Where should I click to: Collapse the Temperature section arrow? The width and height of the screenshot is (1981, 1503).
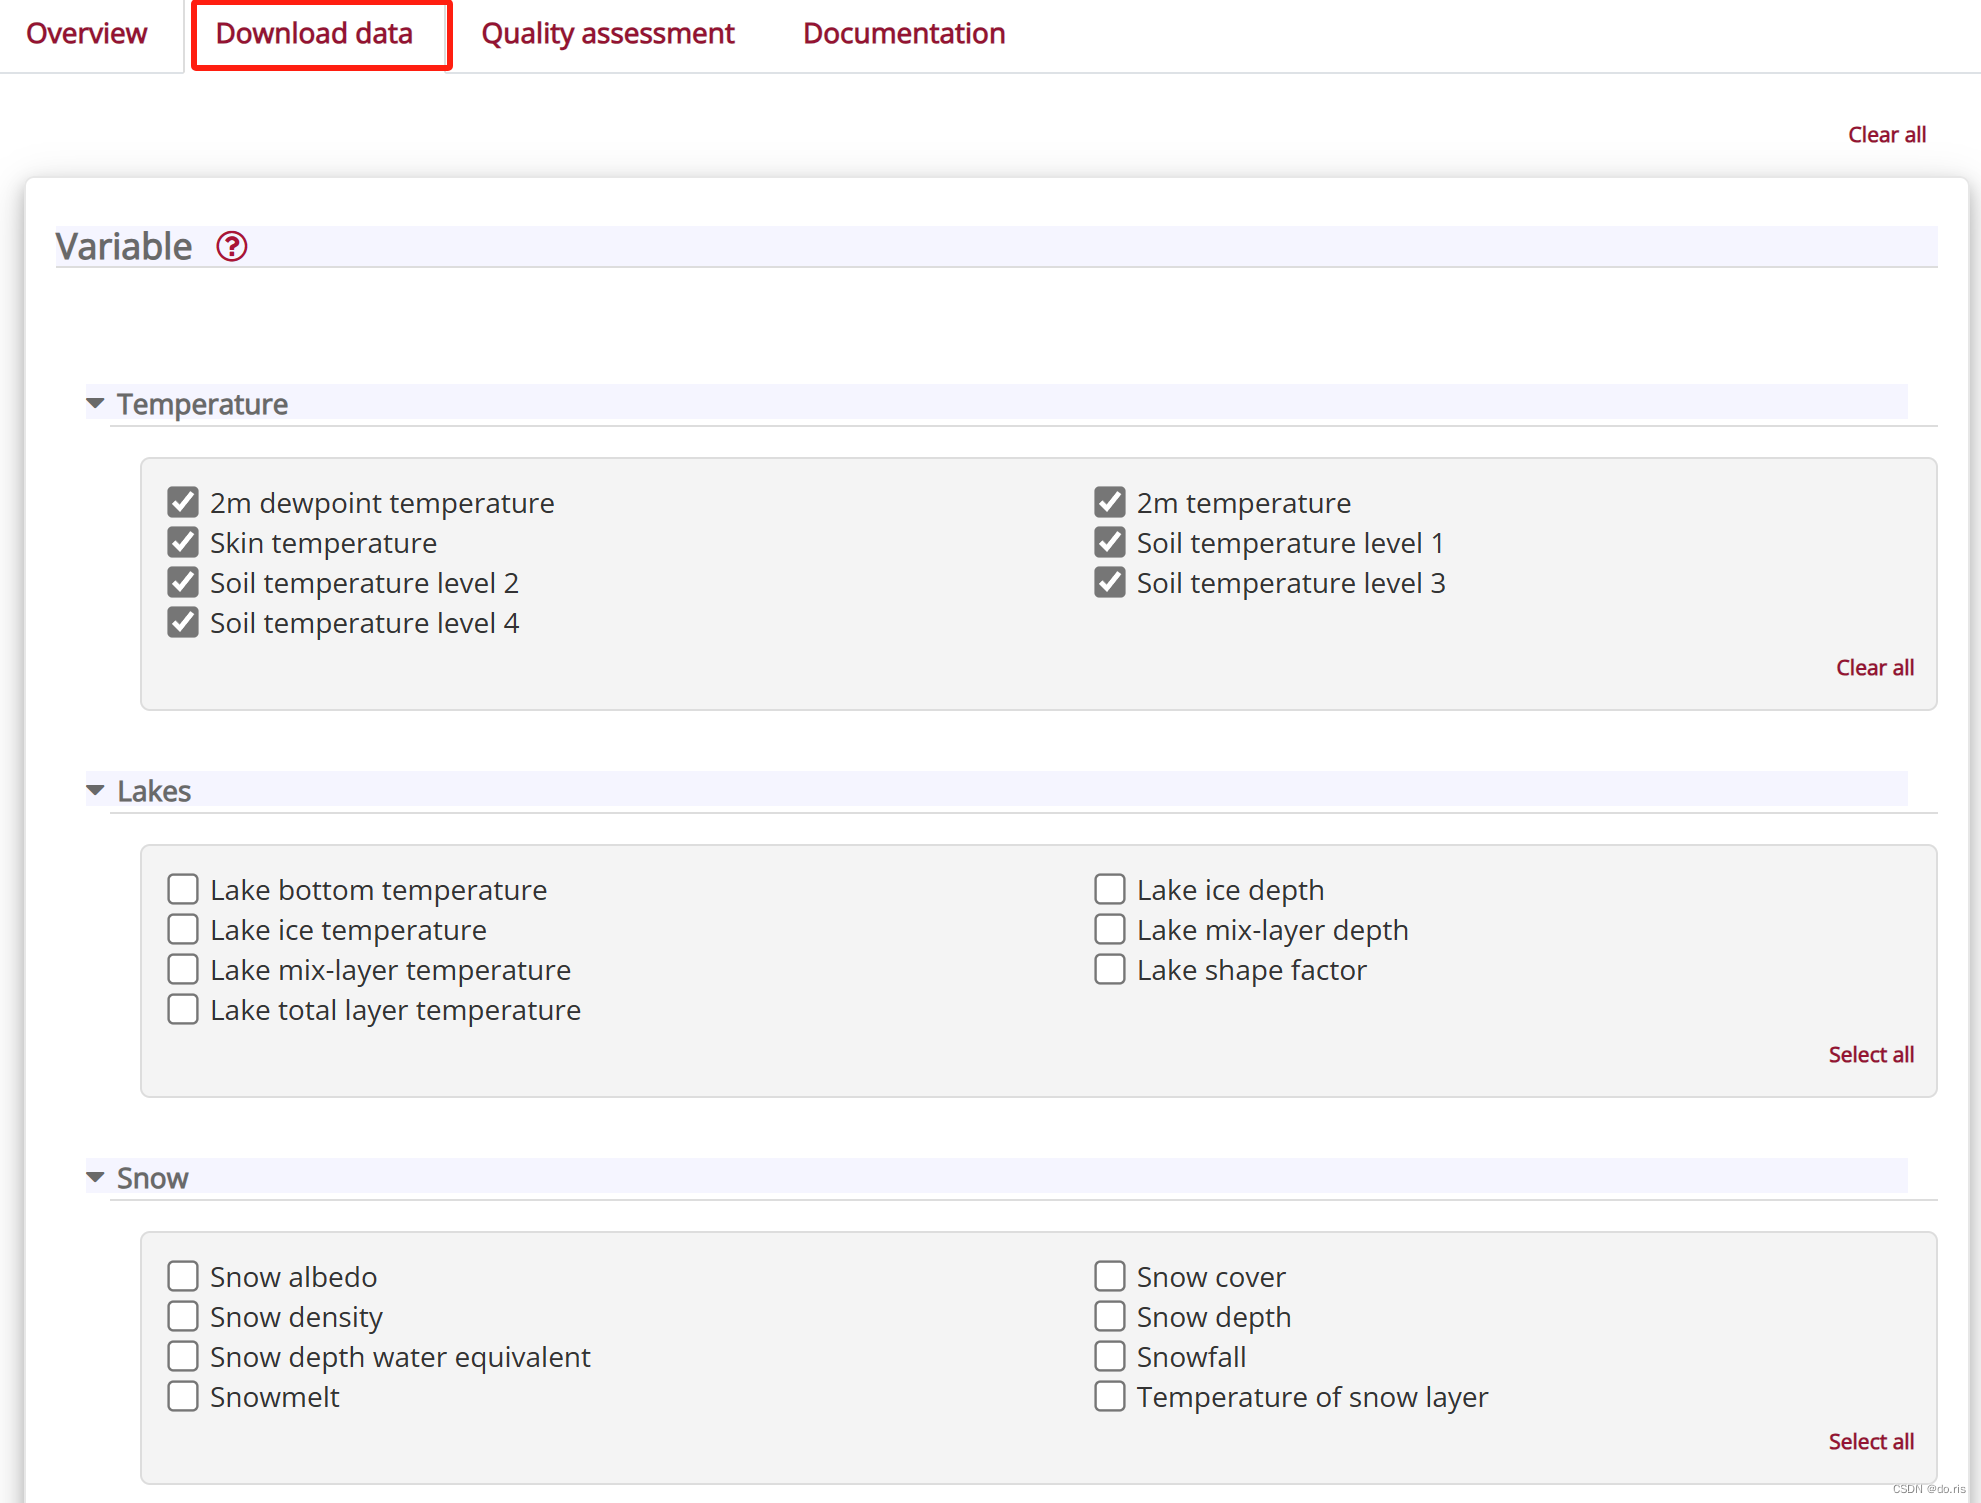(96, 403)
